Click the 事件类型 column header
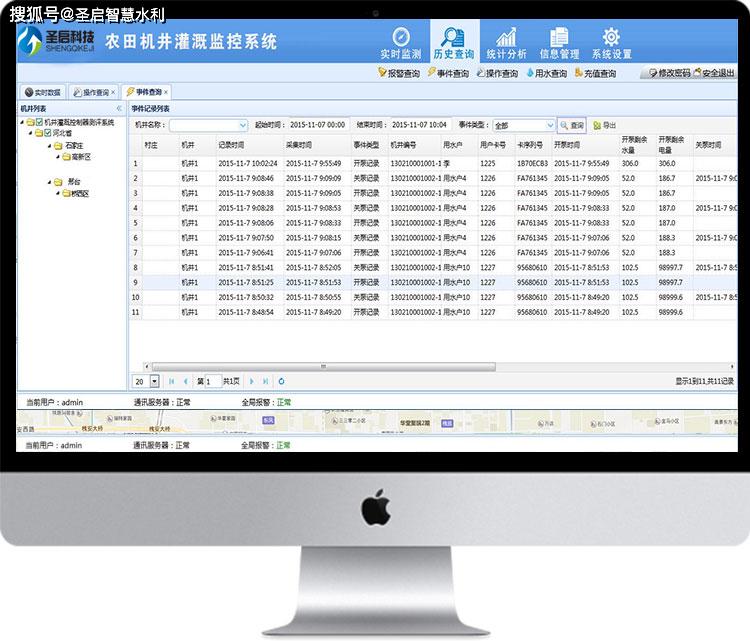 point(369,145)
